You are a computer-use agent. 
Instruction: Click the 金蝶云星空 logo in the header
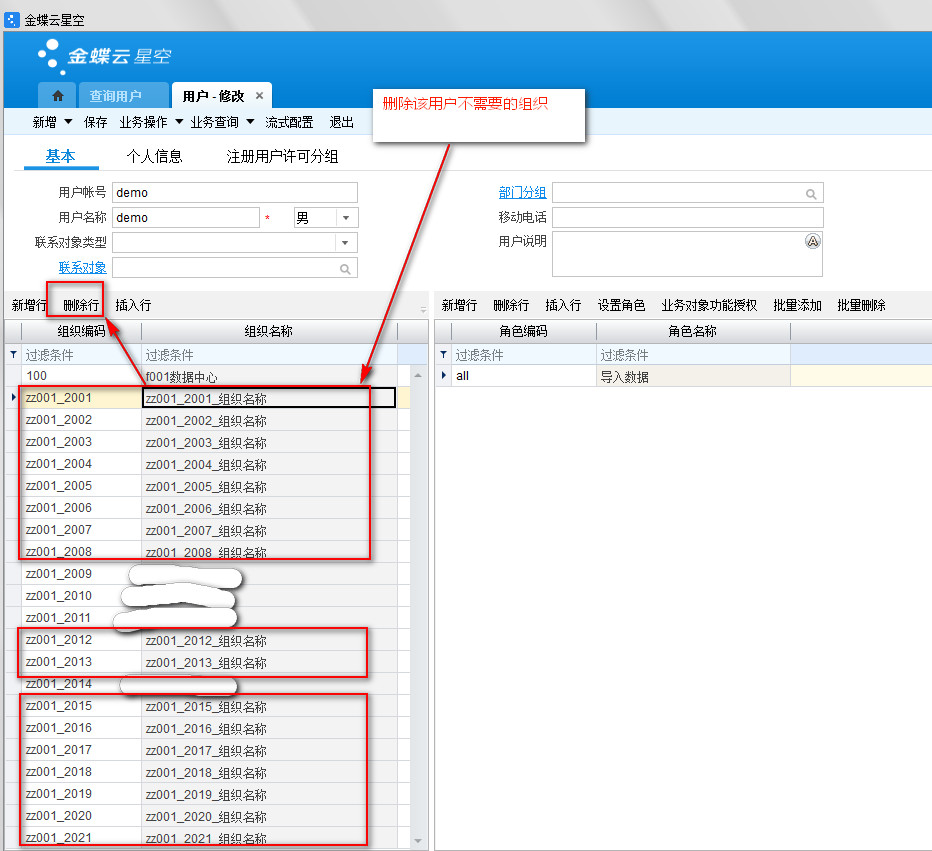(x=105, y=55)
